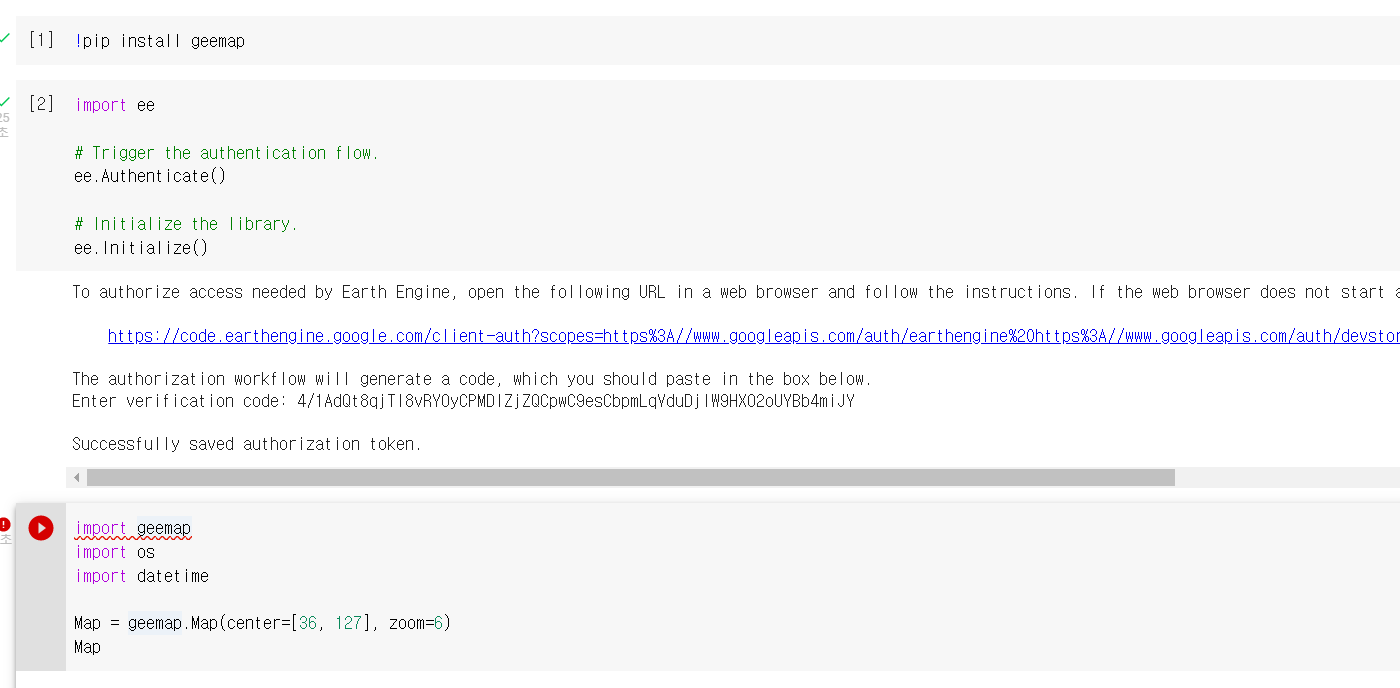Select the execution counter [1]

pos(40,39)
